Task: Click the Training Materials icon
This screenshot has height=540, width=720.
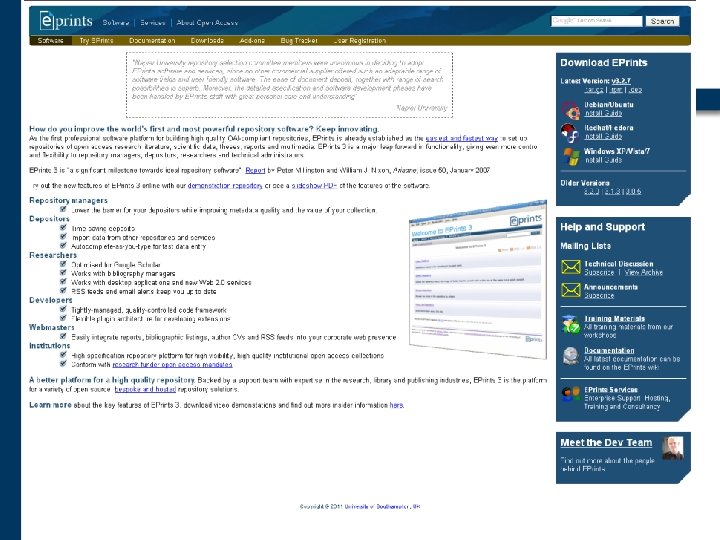Action: coord(571,325)
